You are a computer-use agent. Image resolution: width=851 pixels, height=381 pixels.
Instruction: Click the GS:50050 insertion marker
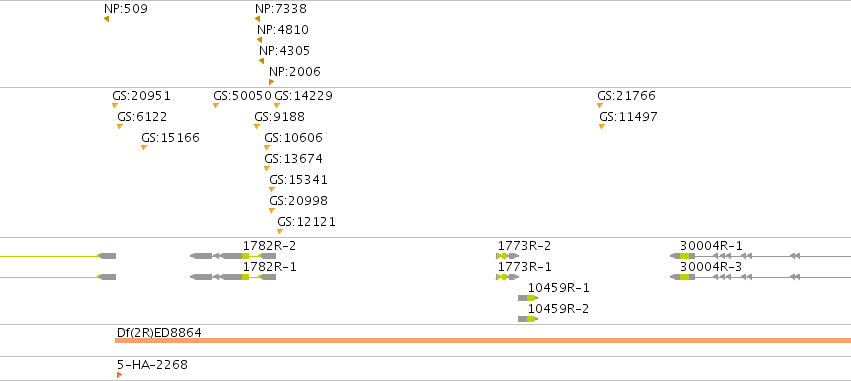click(215, 105)
